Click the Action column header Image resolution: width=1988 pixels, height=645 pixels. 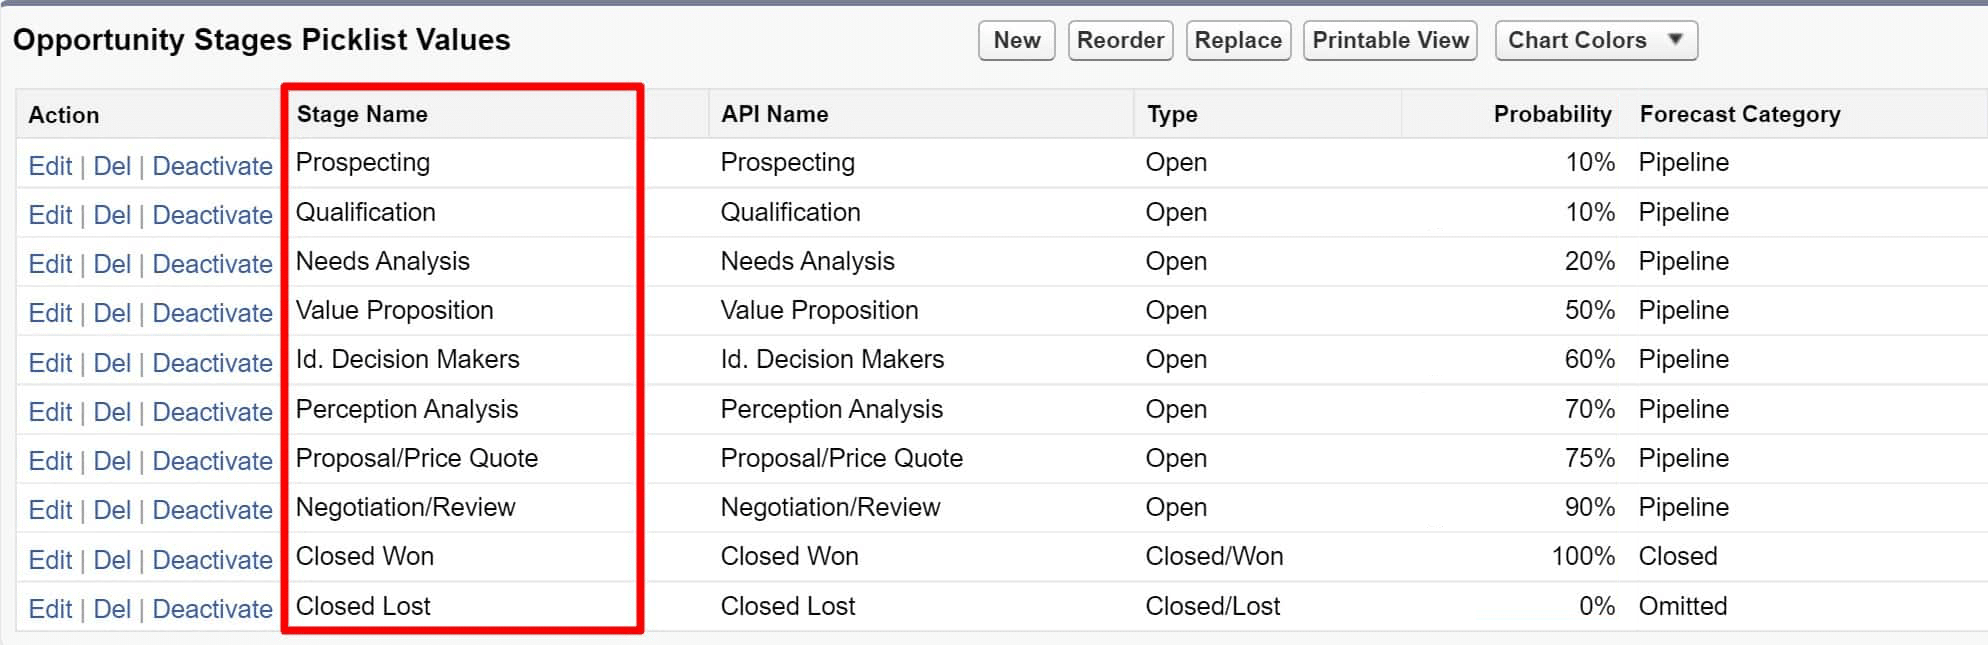(64, 115)
